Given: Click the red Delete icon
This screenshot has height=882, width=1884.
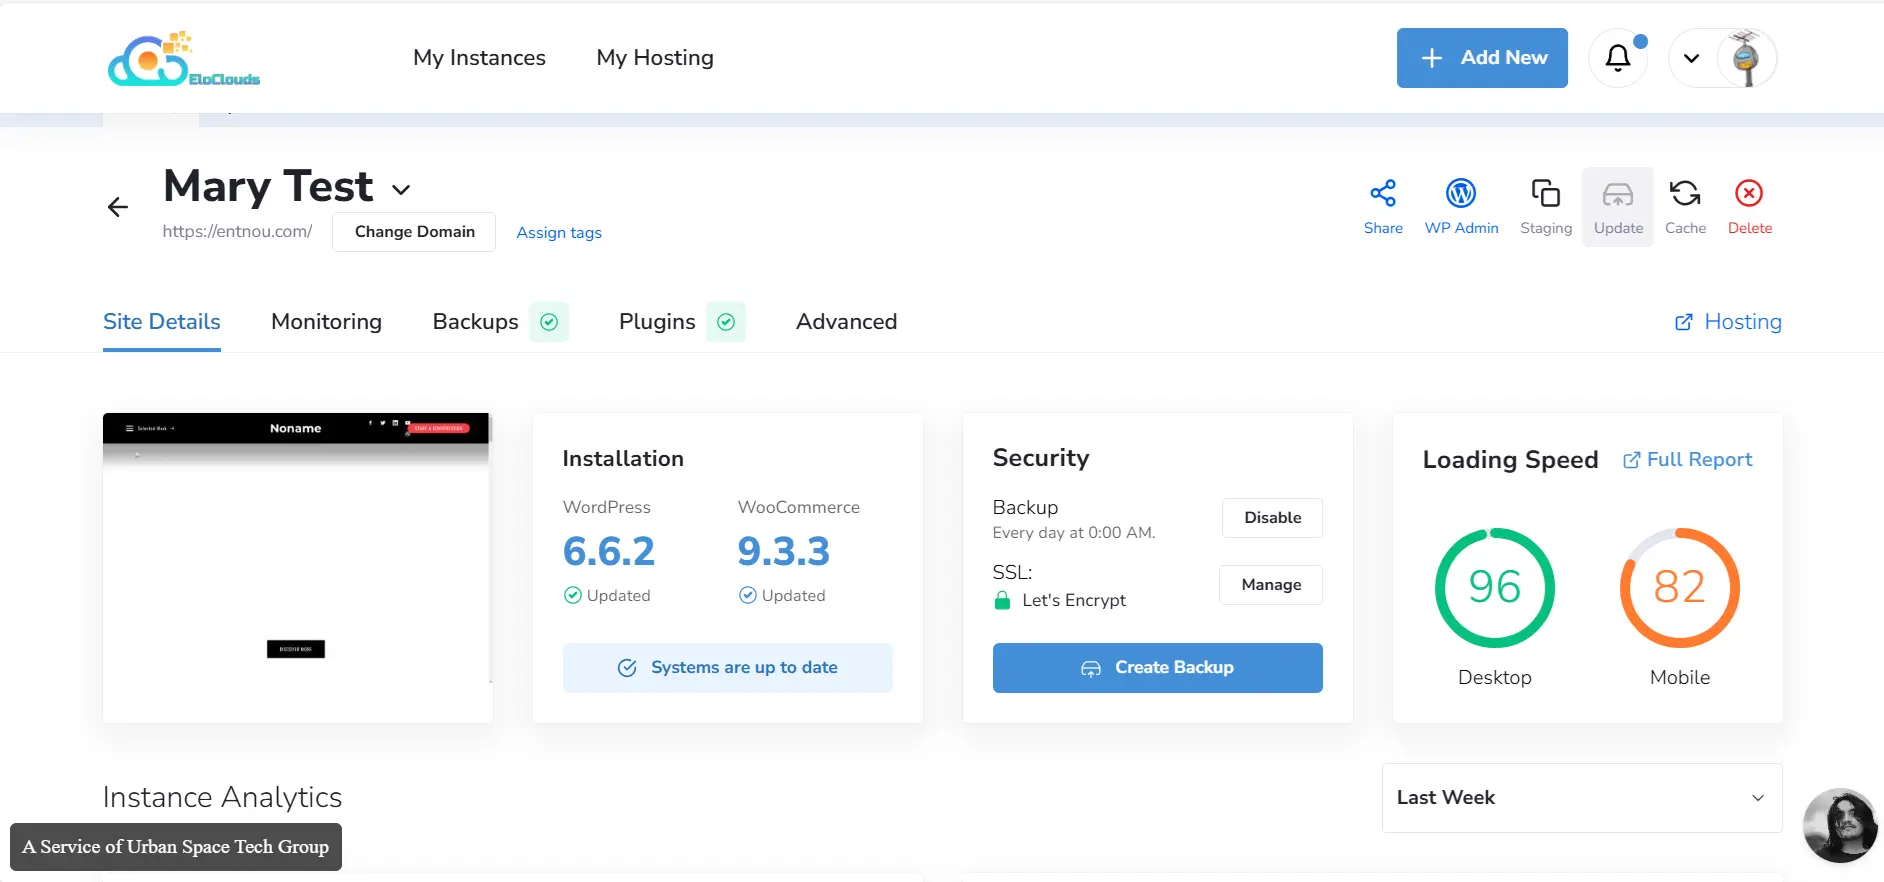Looking at the screenshot, I should point(1749,193).
